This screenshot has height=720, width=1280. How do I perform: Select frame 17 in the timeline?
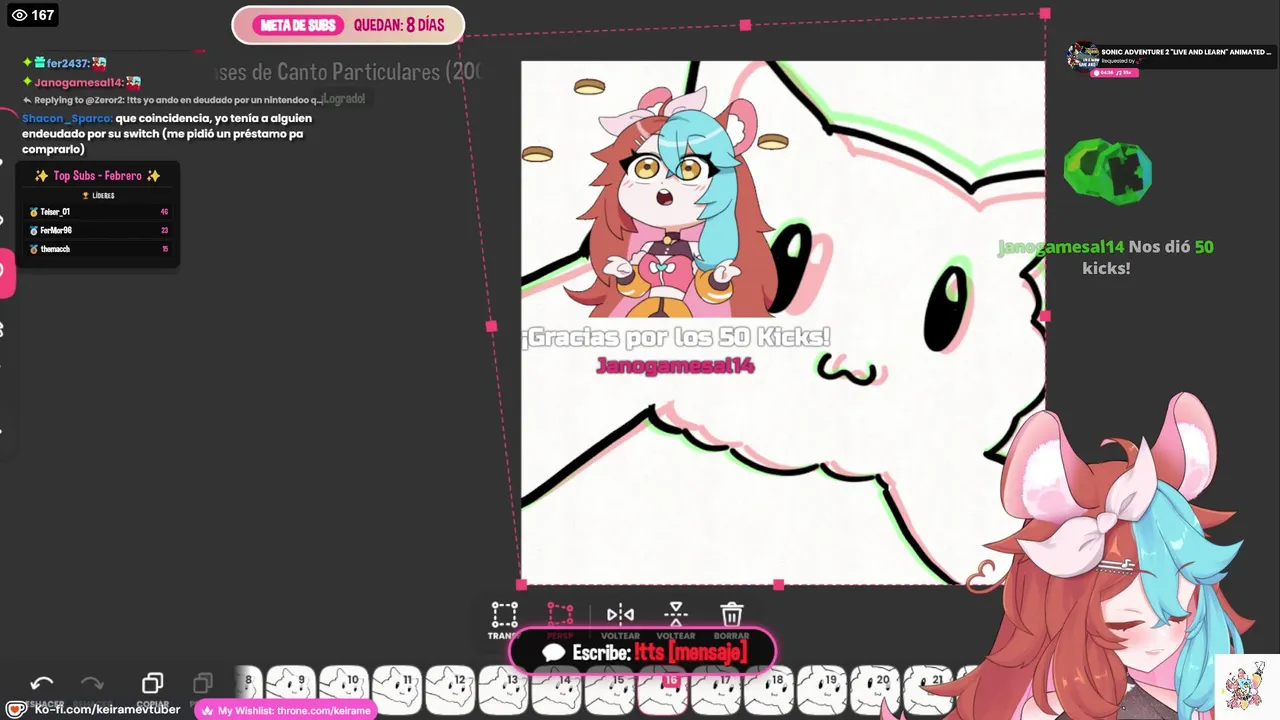point(715,690)
